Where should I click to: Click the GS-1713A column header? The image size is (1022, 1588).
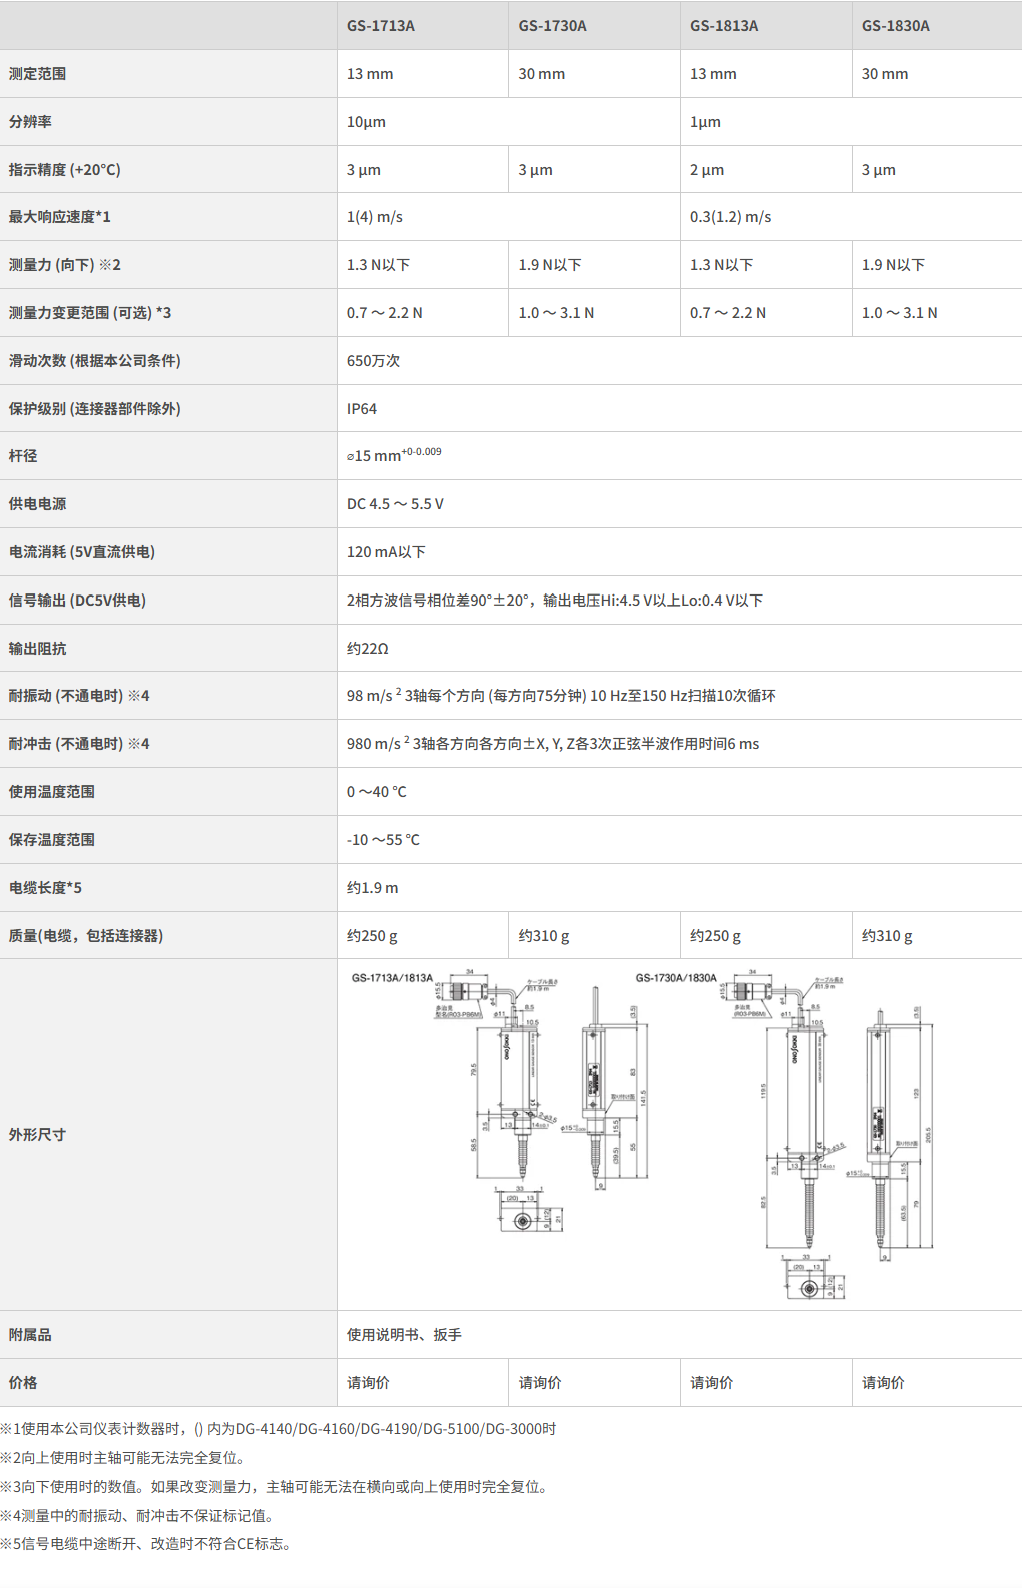[381, 26]
